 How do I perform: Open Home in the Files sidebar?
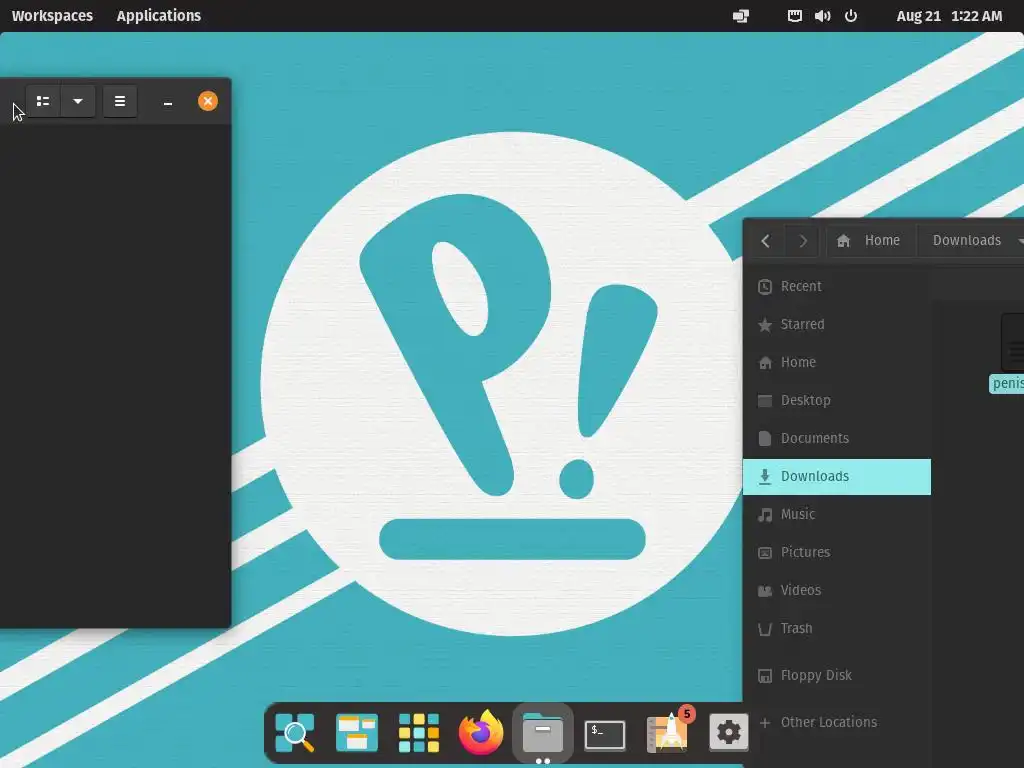(x=837, y=362)
